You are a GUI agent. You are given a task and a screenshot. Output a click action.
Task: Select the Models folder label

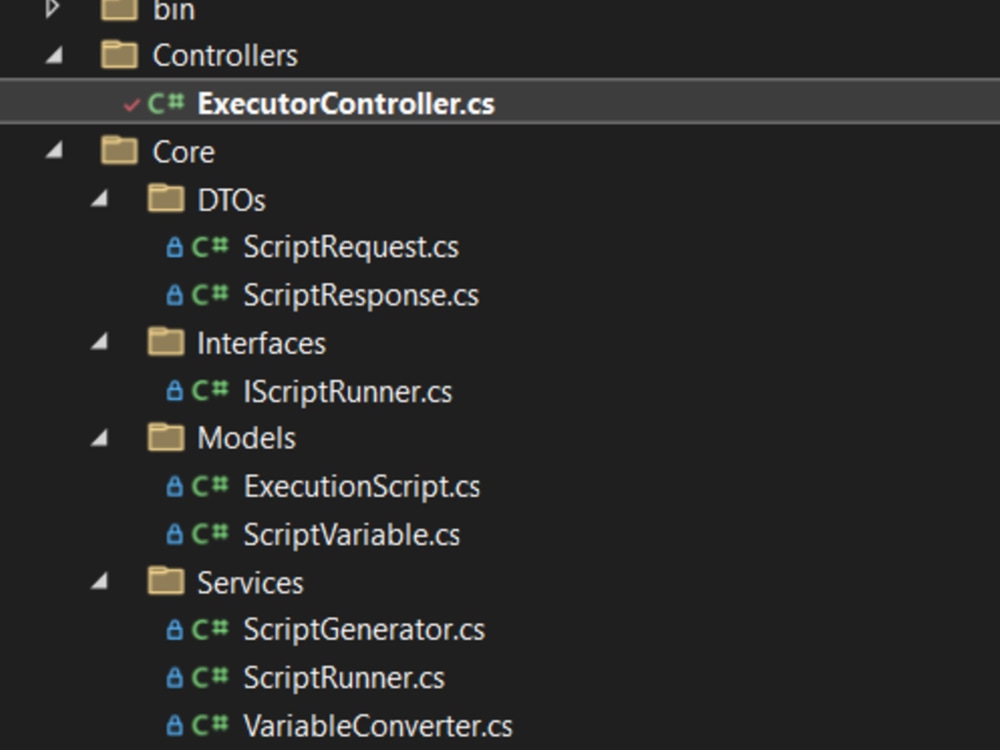click(x=247, y=438)
